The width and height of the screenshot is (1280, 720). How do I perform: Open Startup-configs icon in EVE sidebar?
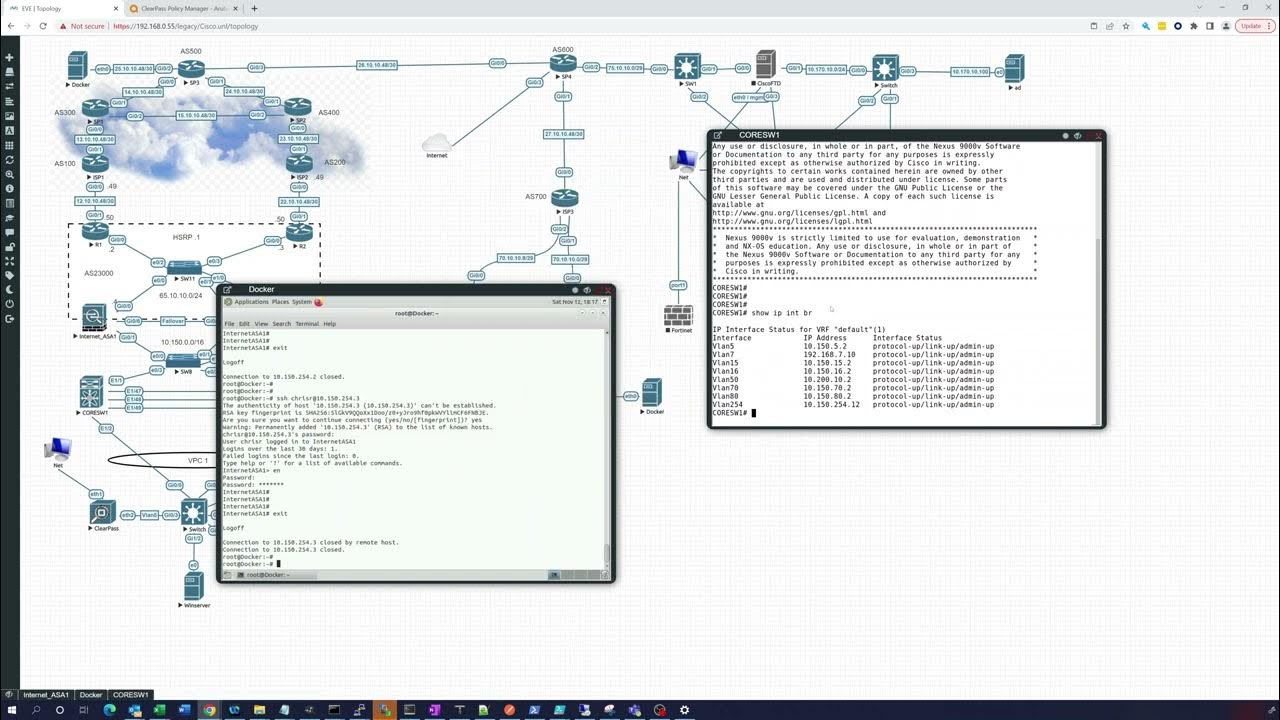(x=9, y=101)
